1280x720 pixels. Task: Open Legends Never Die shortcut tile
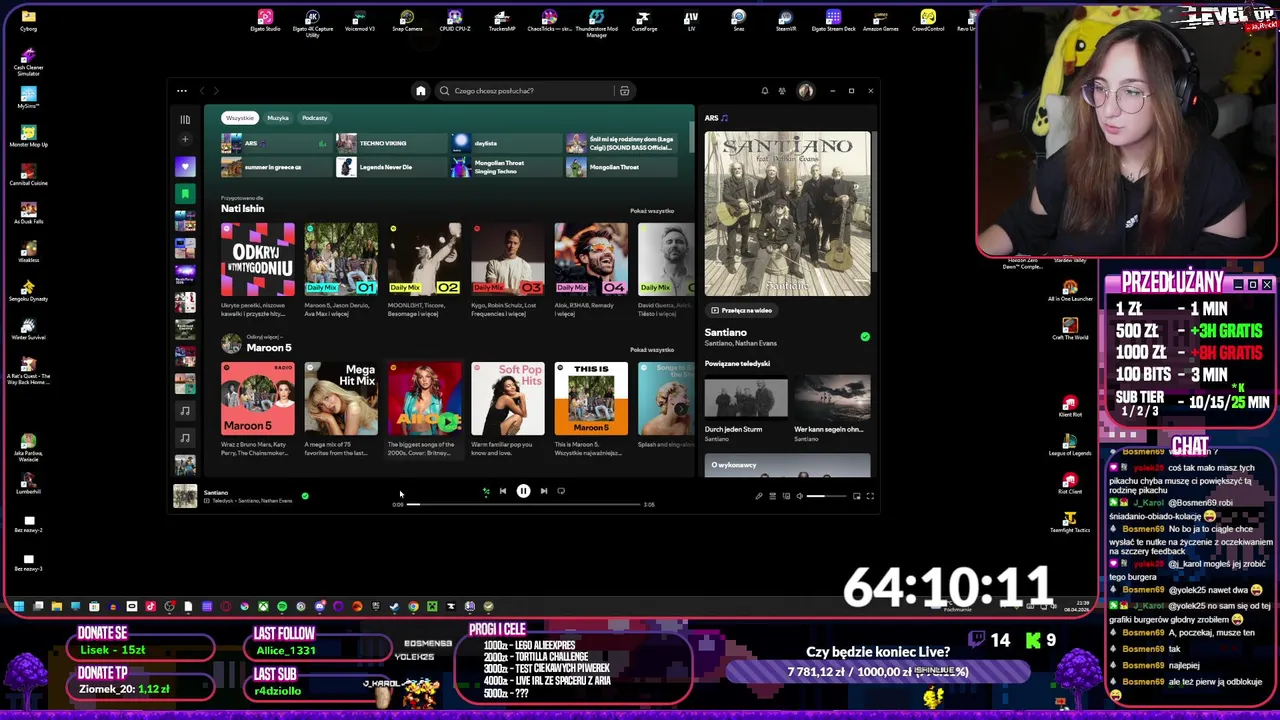(391, 167)
